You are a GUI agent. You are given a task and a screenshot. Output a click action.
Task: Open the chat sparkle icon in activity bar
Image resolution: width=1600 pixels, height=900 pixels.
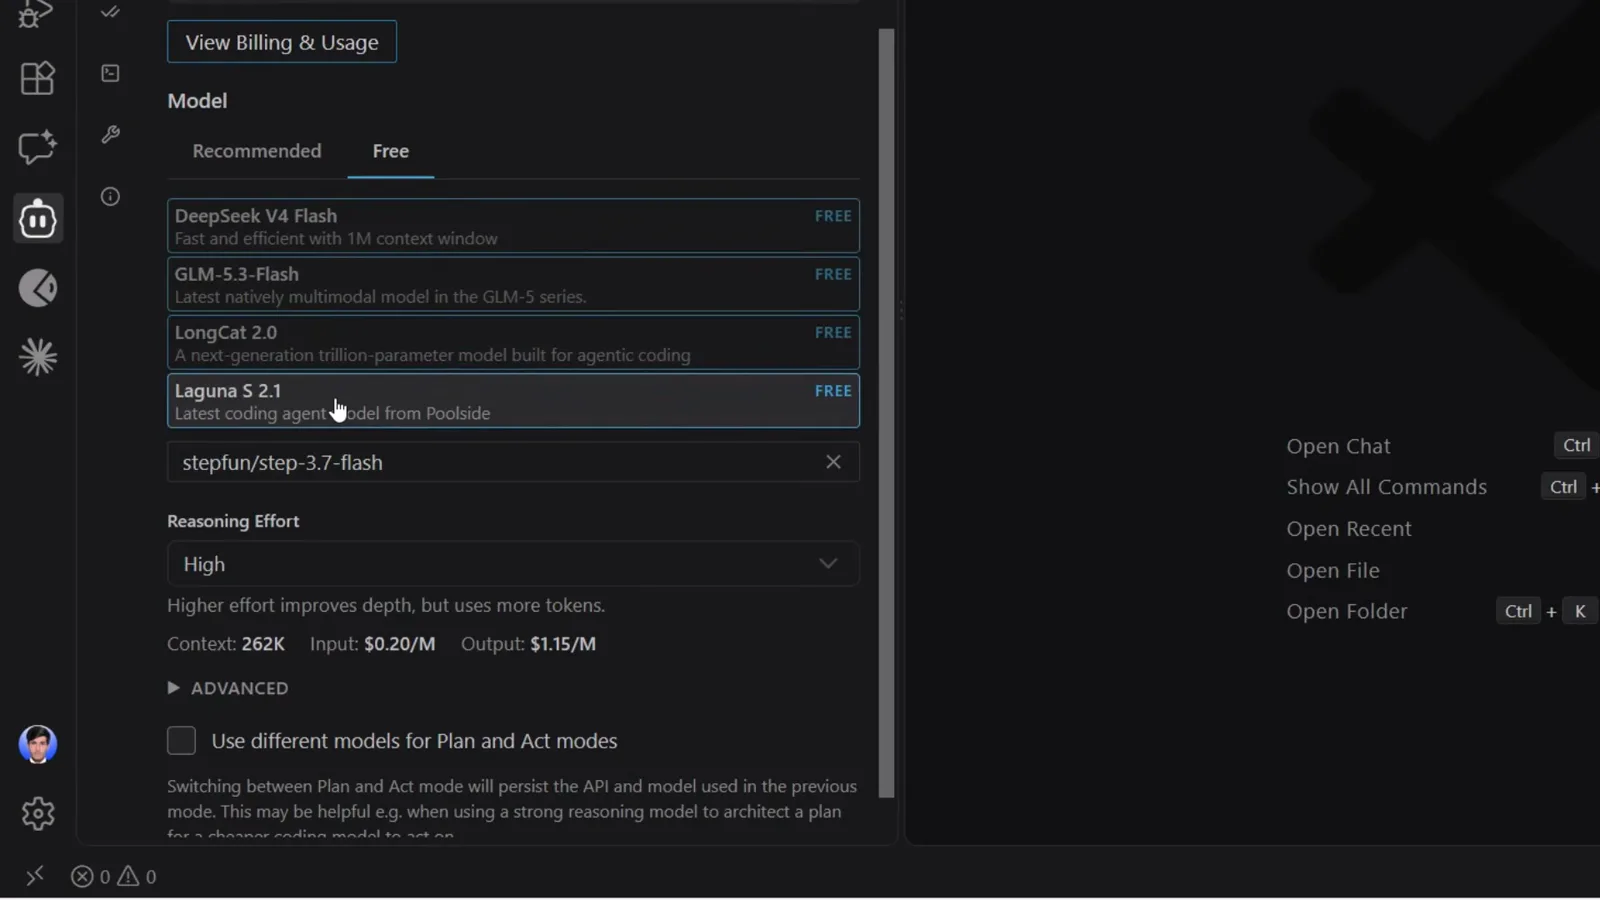coord(37,148)
